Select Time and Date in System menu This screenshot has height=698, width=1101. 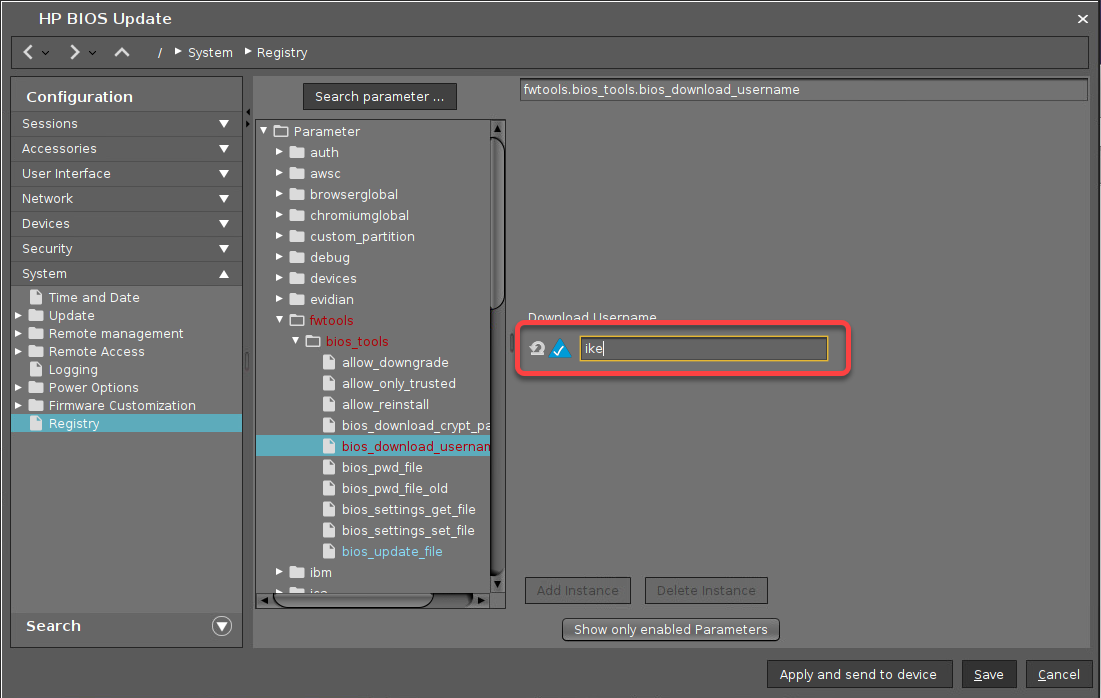click(93, 297)
